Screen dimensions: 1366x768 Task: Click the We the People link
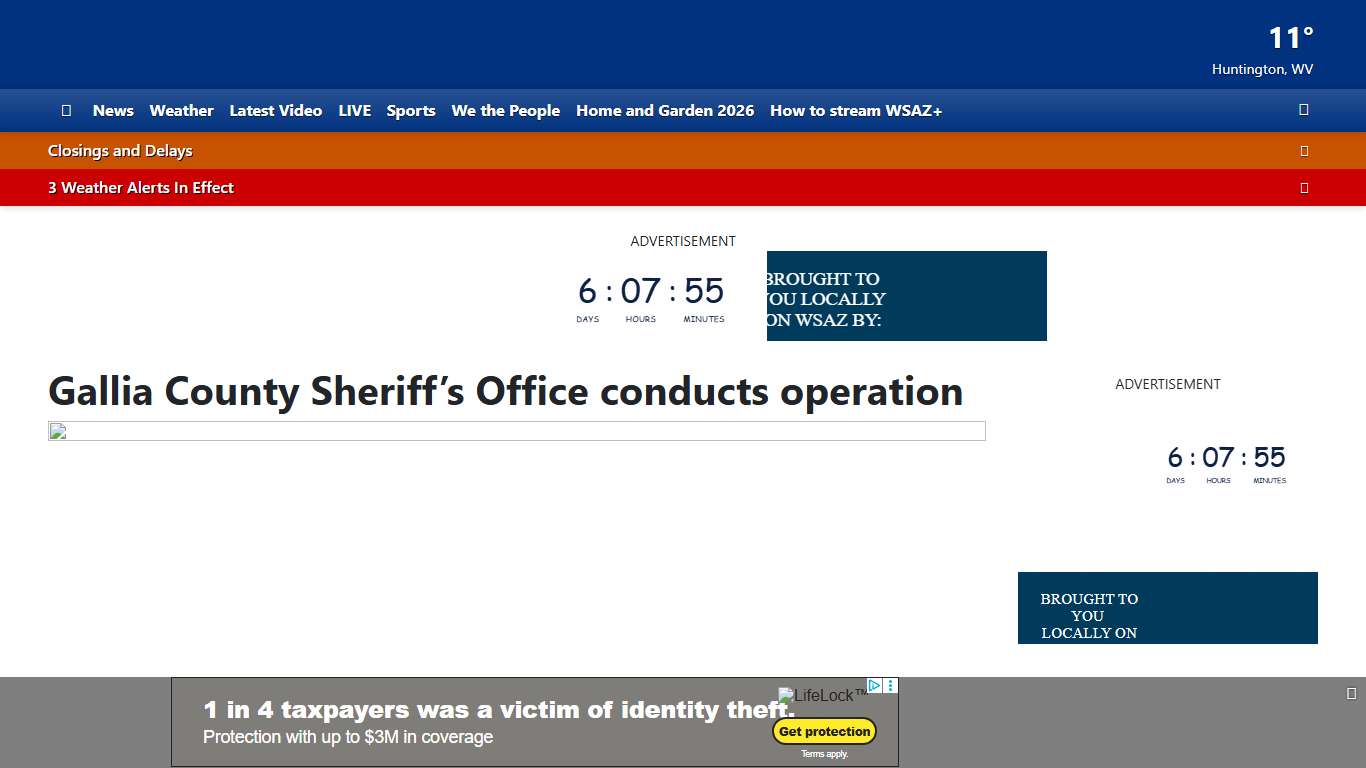coord(505,110)
